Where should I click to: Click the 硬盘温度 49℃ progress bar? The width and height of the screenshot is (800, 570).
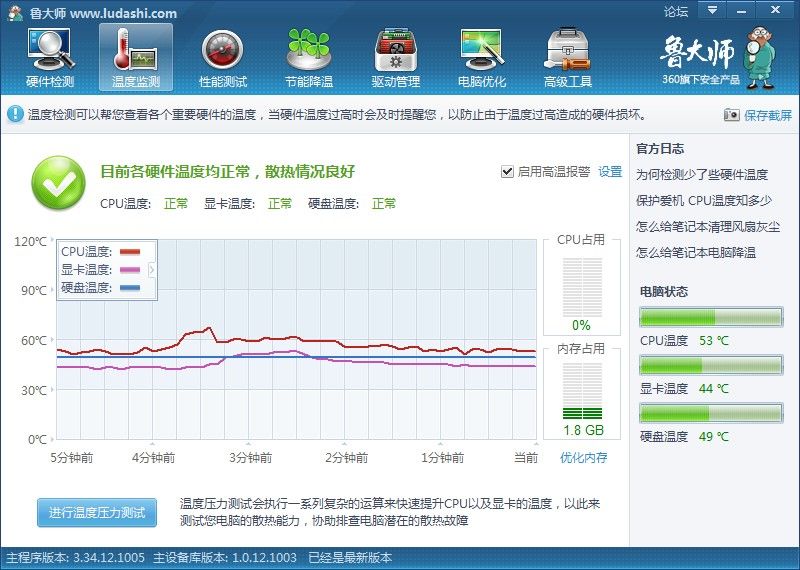(x=711, y=413)
